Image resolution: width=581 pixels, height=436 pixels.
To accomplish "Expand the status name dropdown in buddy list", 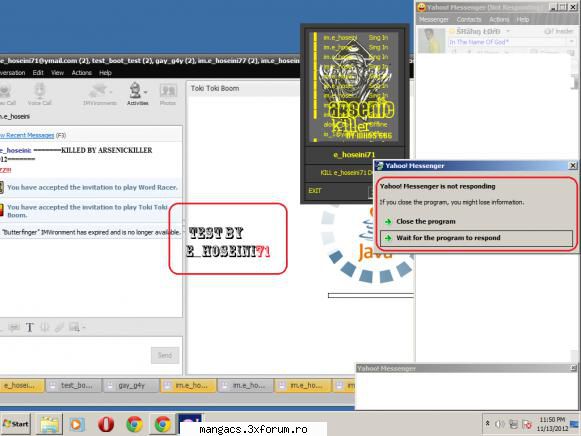I will coord(508,31).
